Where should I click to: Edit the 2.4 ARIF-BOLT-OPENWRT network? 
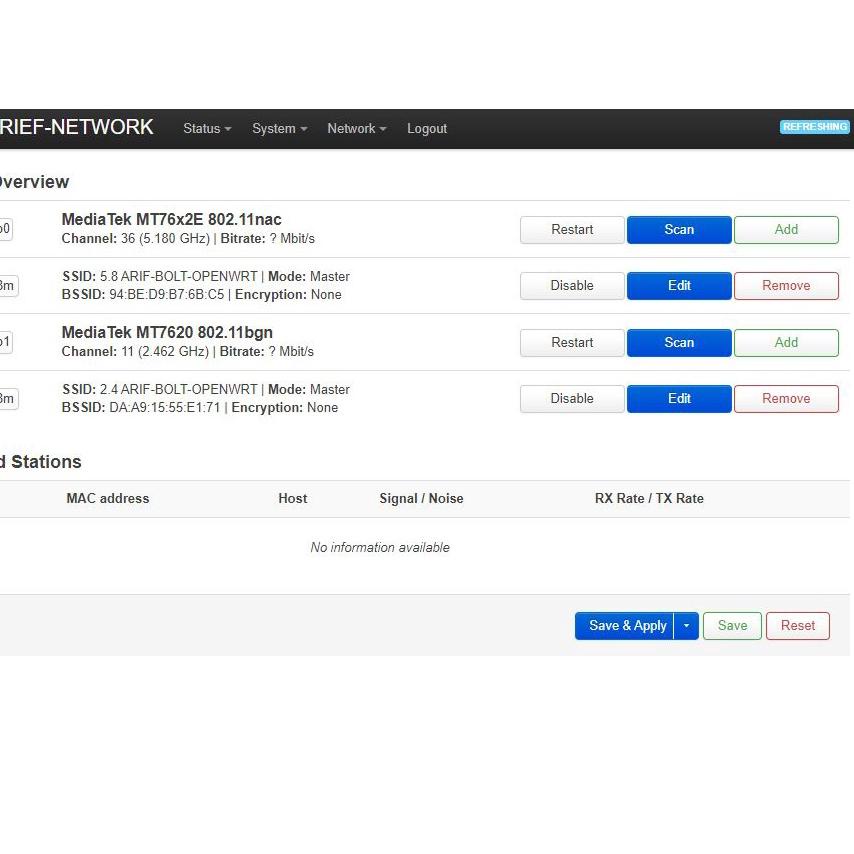pyautogui.click(x=679, y=398)
